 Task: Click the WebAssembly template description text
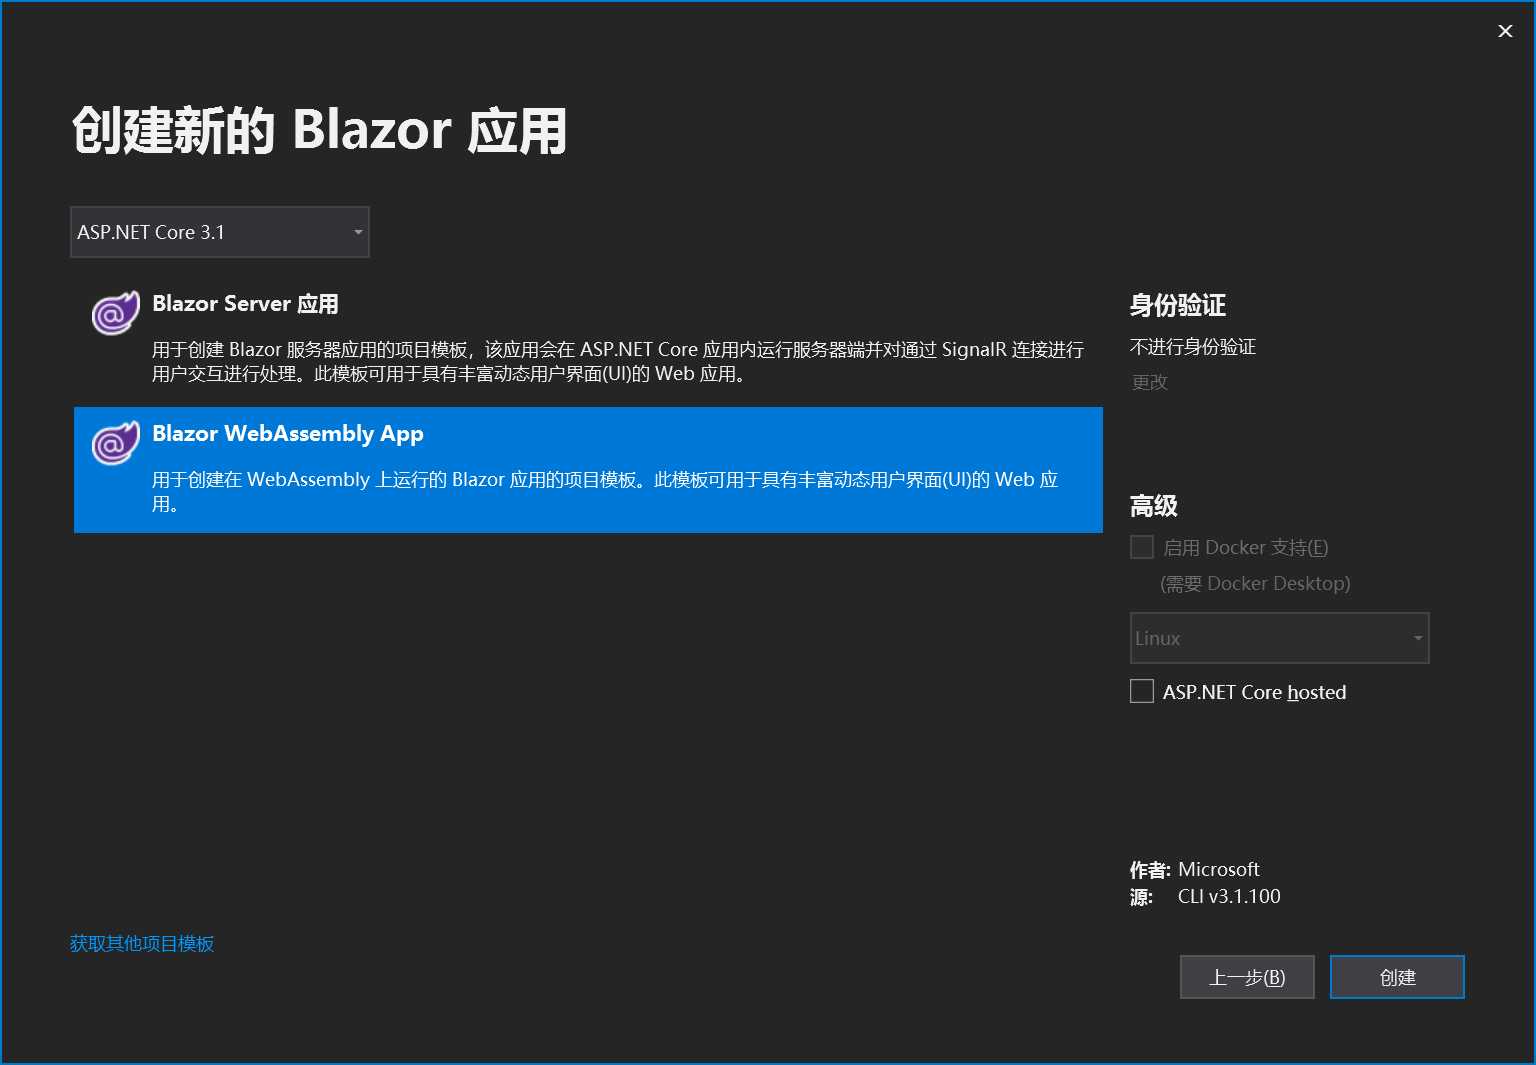605,492
